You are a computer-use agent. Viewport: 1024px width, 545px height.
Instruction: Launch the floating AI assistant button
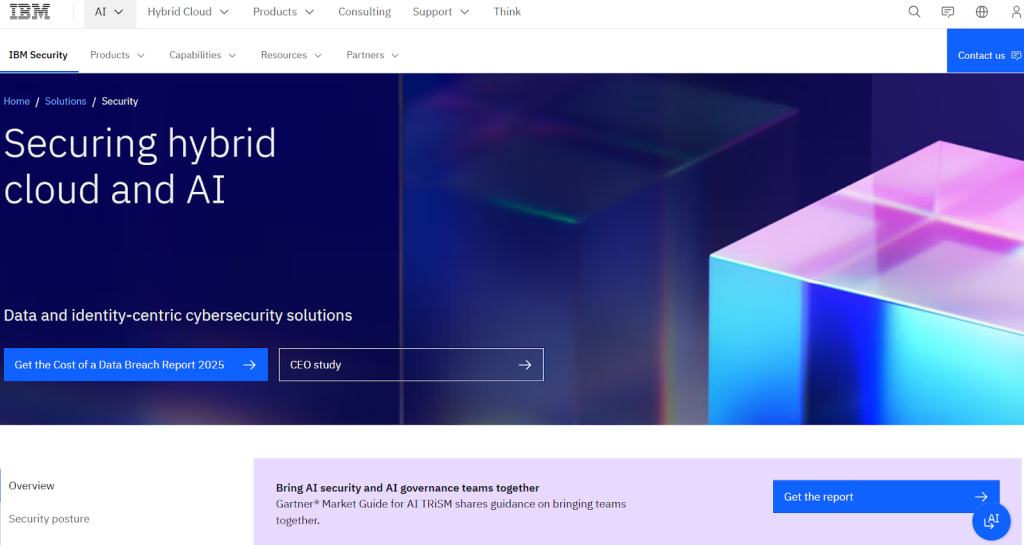[991, 521]
